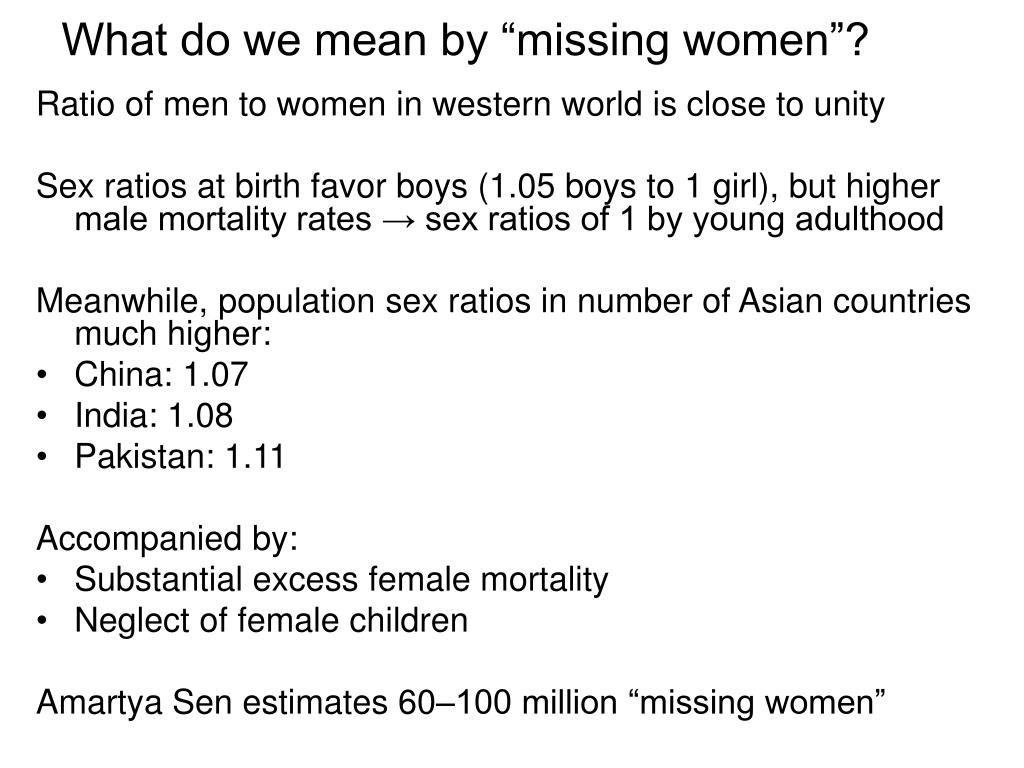The image size is (1024, 768).
Task: Click the bullet before 'China: 1.07'
Action: tap(42, 376)
